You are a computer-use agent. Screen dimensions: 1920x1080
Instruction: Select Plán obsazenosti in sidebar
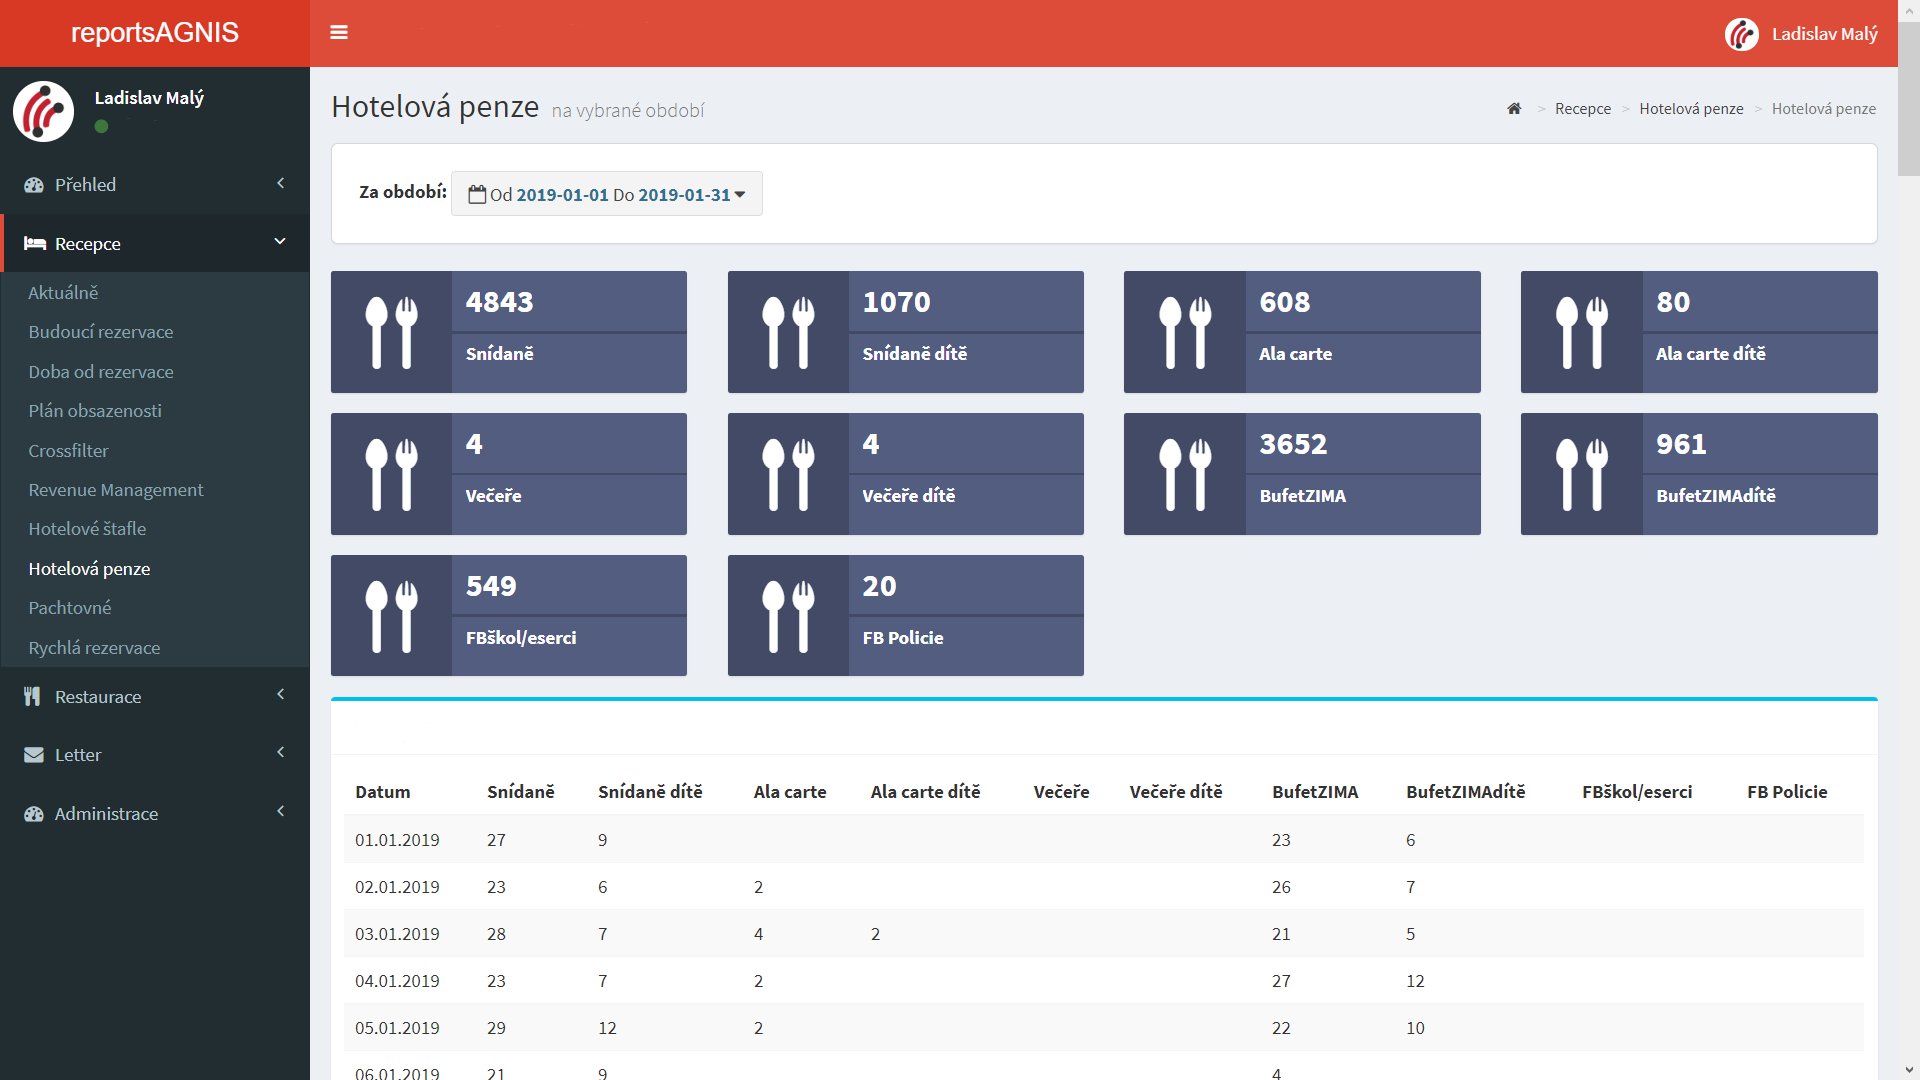[95, 411]
